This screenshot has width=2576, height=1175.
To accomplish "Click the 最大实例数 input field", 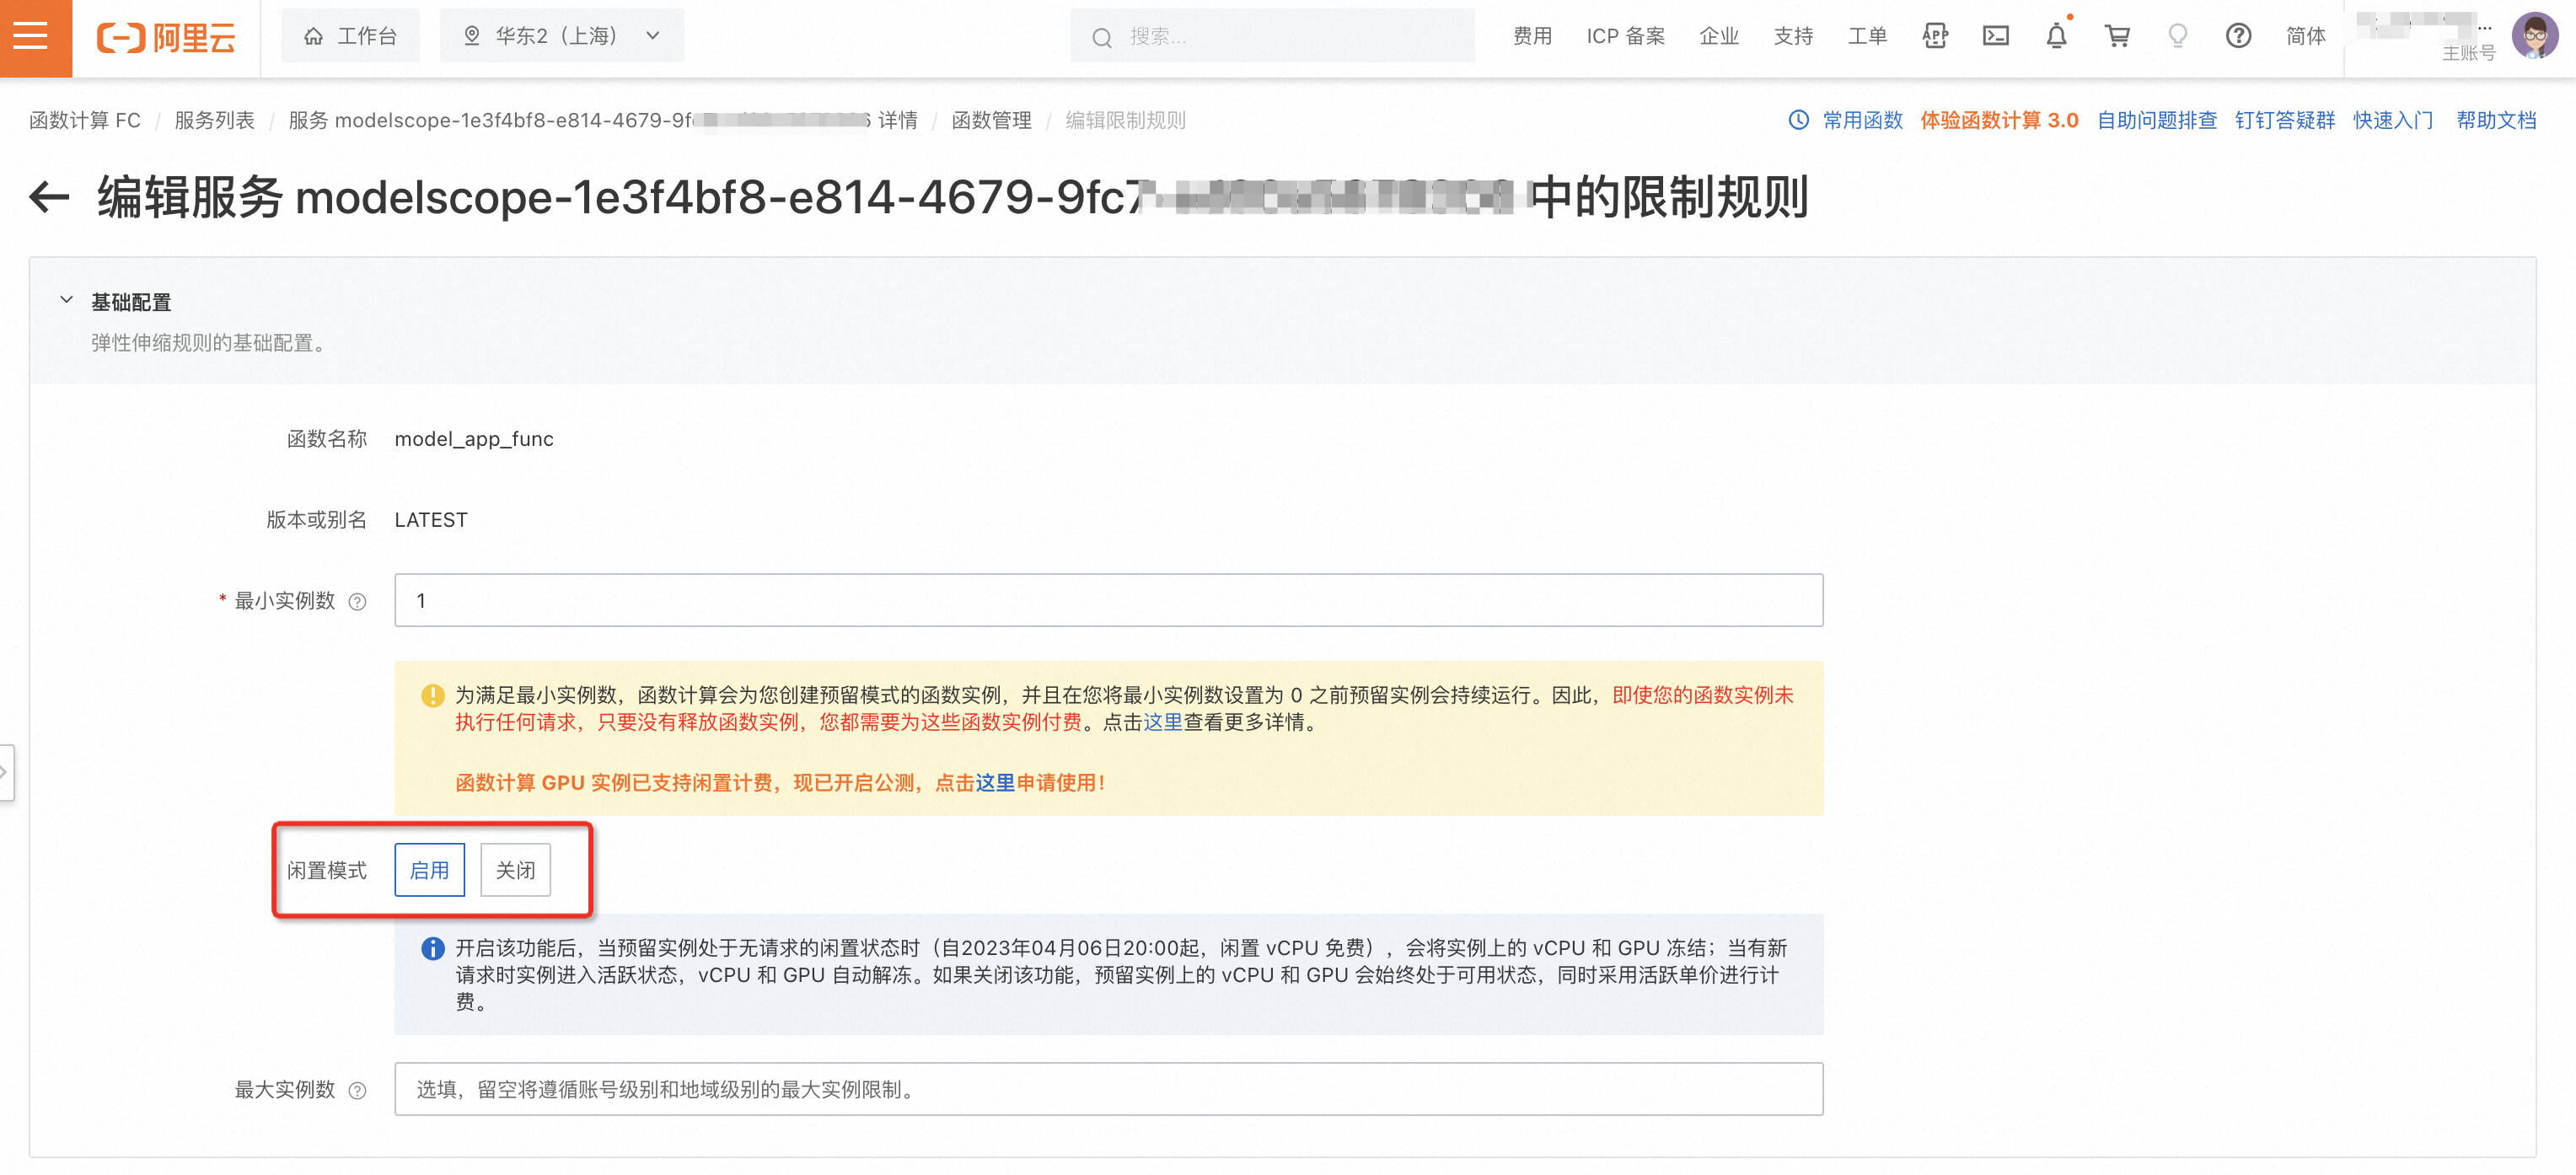I will pos(1108,1089).
